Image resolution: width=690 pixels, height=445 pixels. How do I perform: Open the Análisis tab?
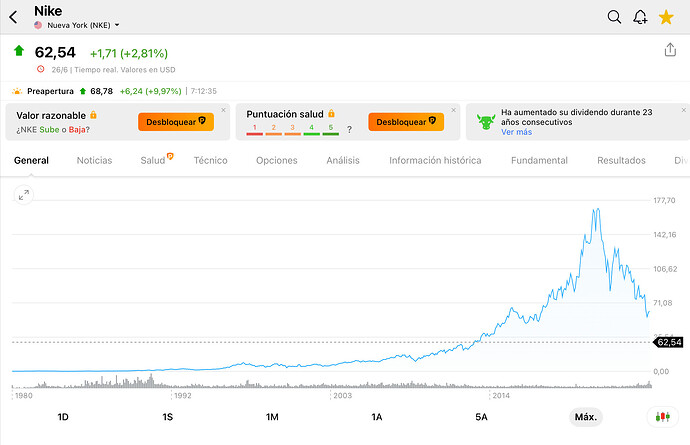[x=343, y=160]
